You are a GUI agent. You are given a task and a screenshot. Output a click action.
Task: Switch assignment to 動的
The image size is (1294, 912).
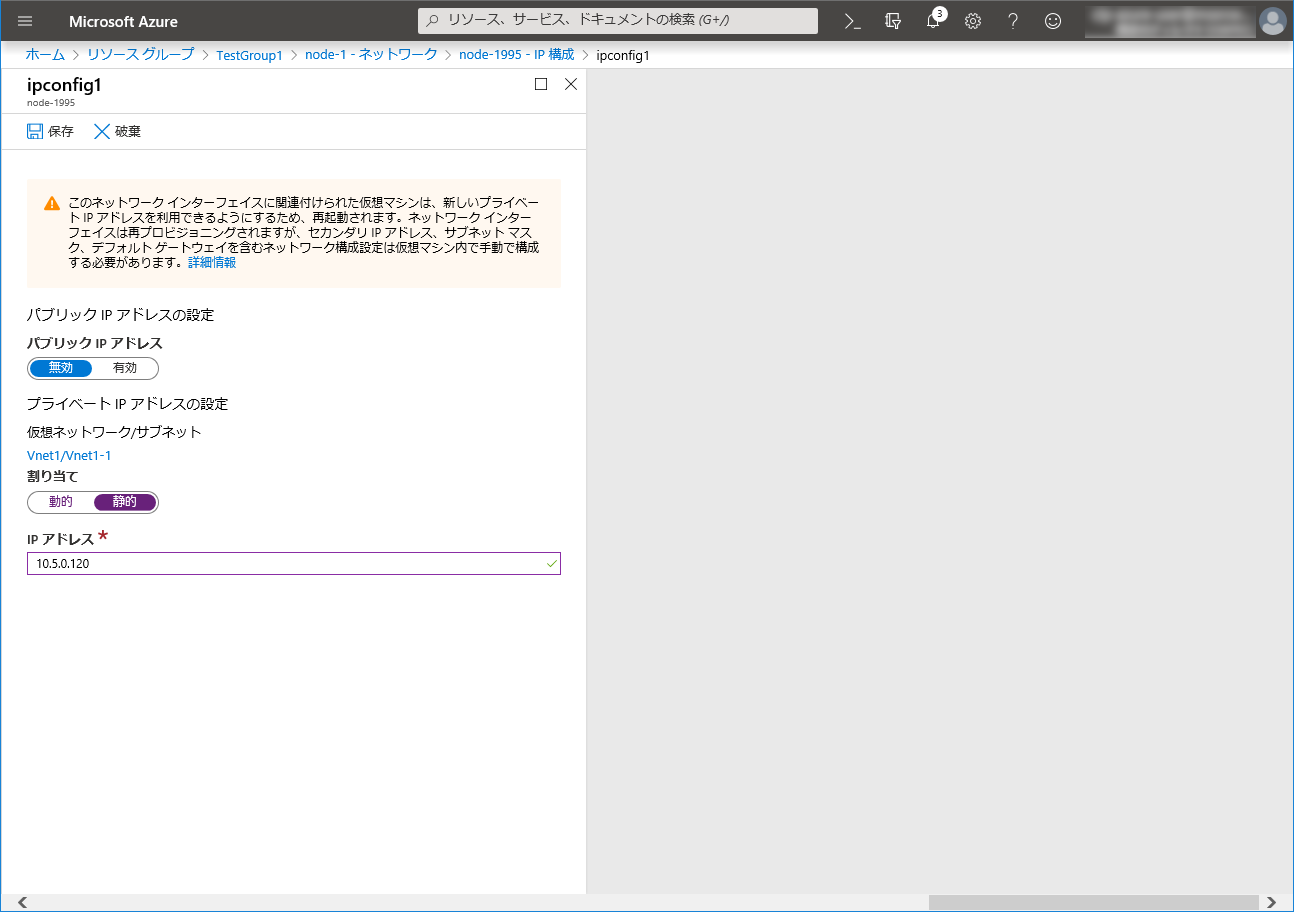coord(61,502)
